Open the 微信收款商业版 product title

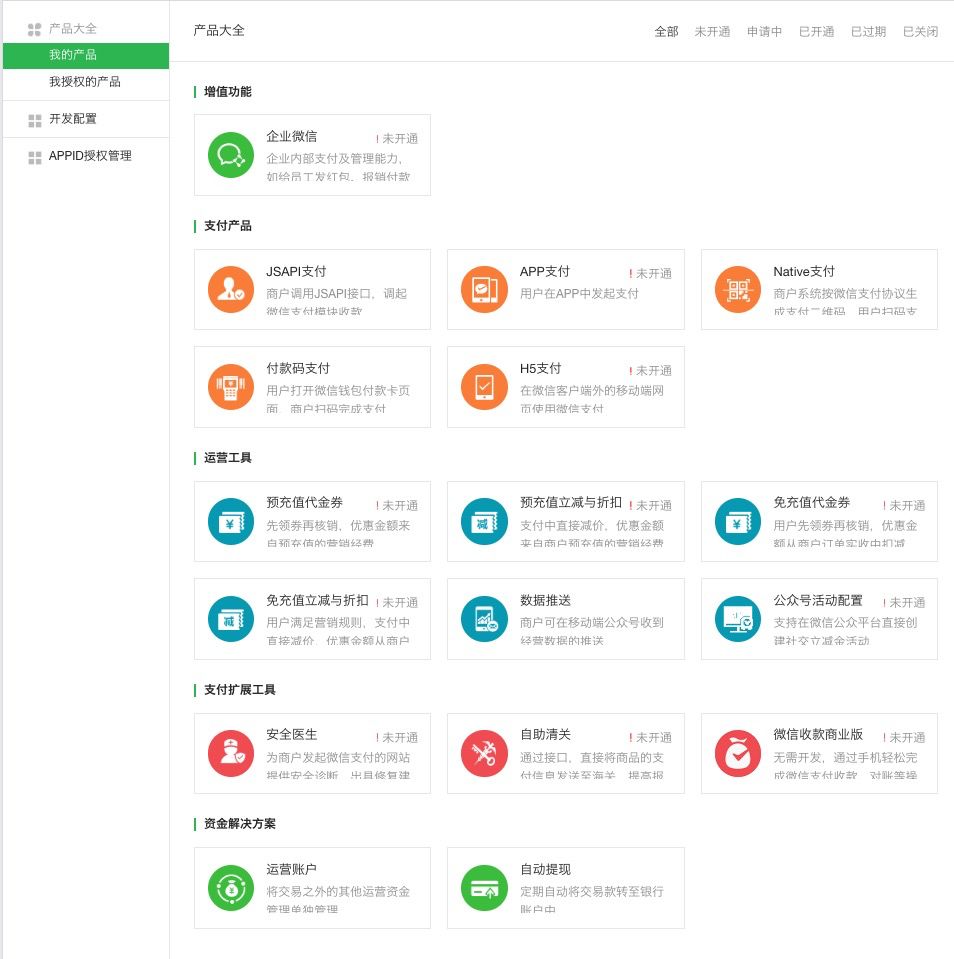[x=818, y=735]
